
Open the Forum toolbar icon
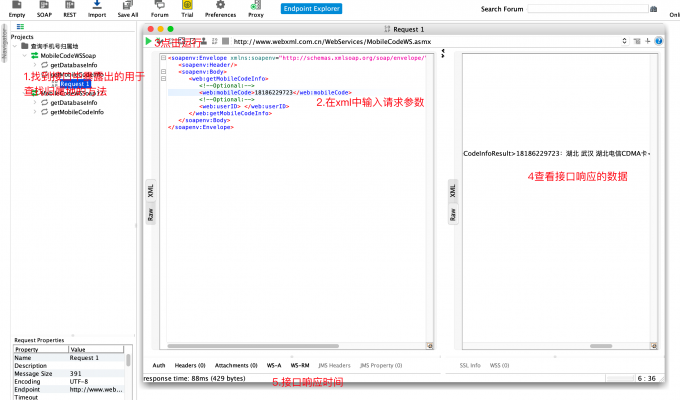160,9
